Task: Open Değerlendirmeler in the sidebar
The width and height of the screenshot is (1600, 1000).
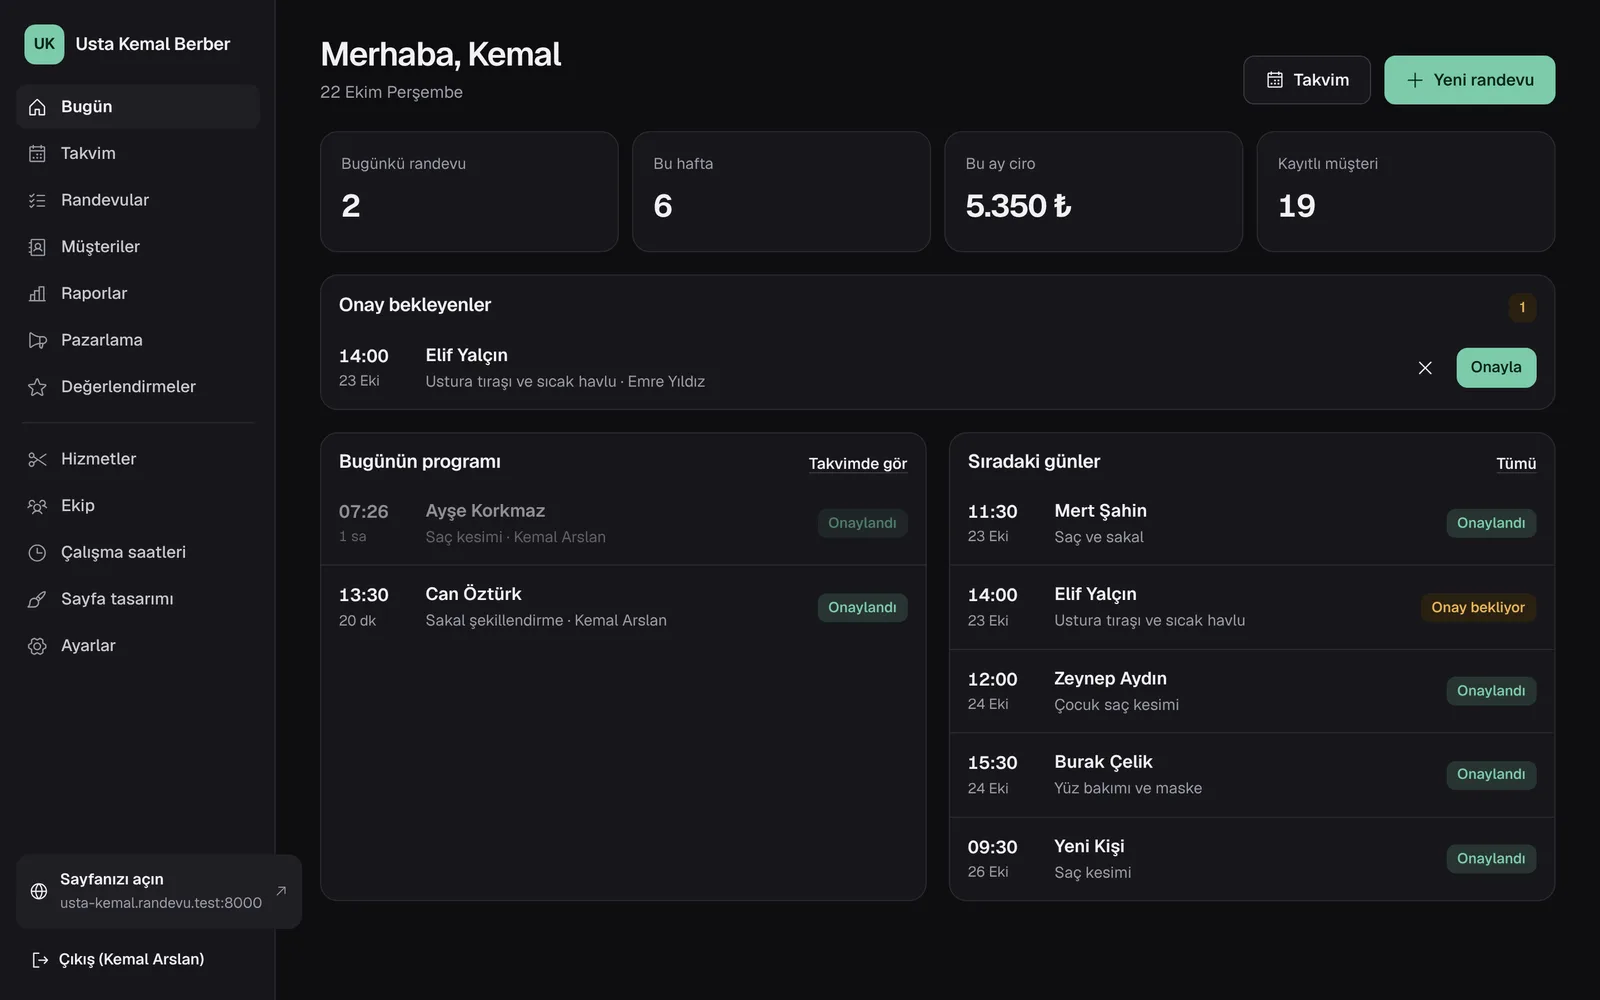Action: 138,387
